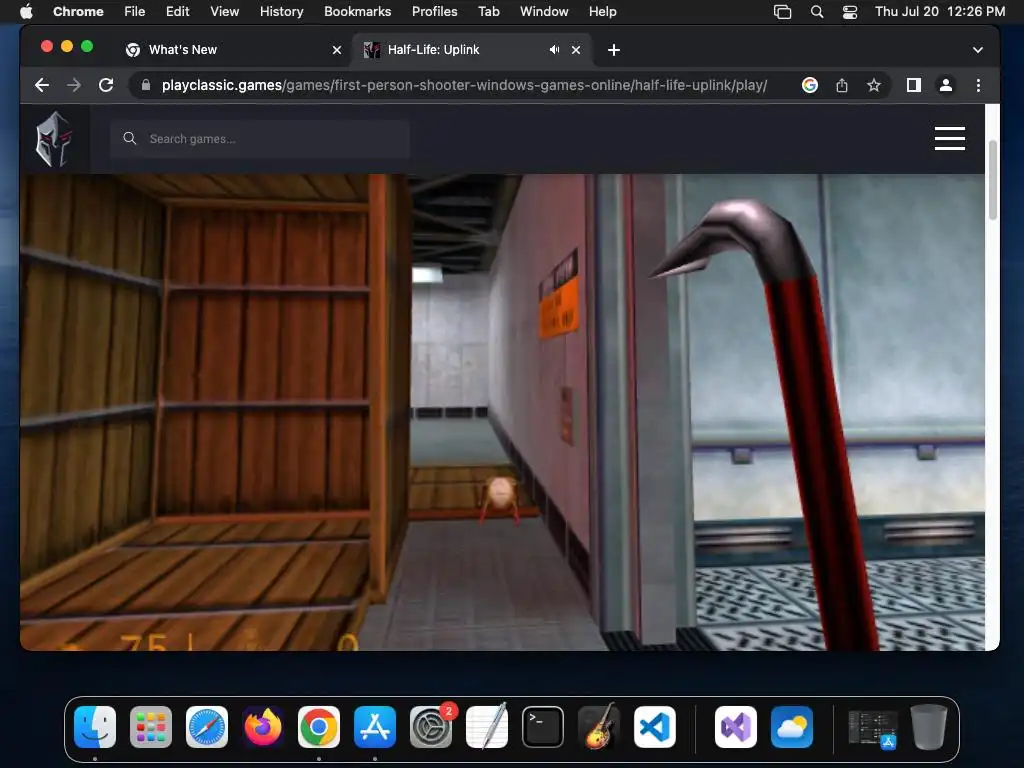This screenshot has height=768, width=1024.
Task: Open the Apple menu
Action: pos(26,11)
